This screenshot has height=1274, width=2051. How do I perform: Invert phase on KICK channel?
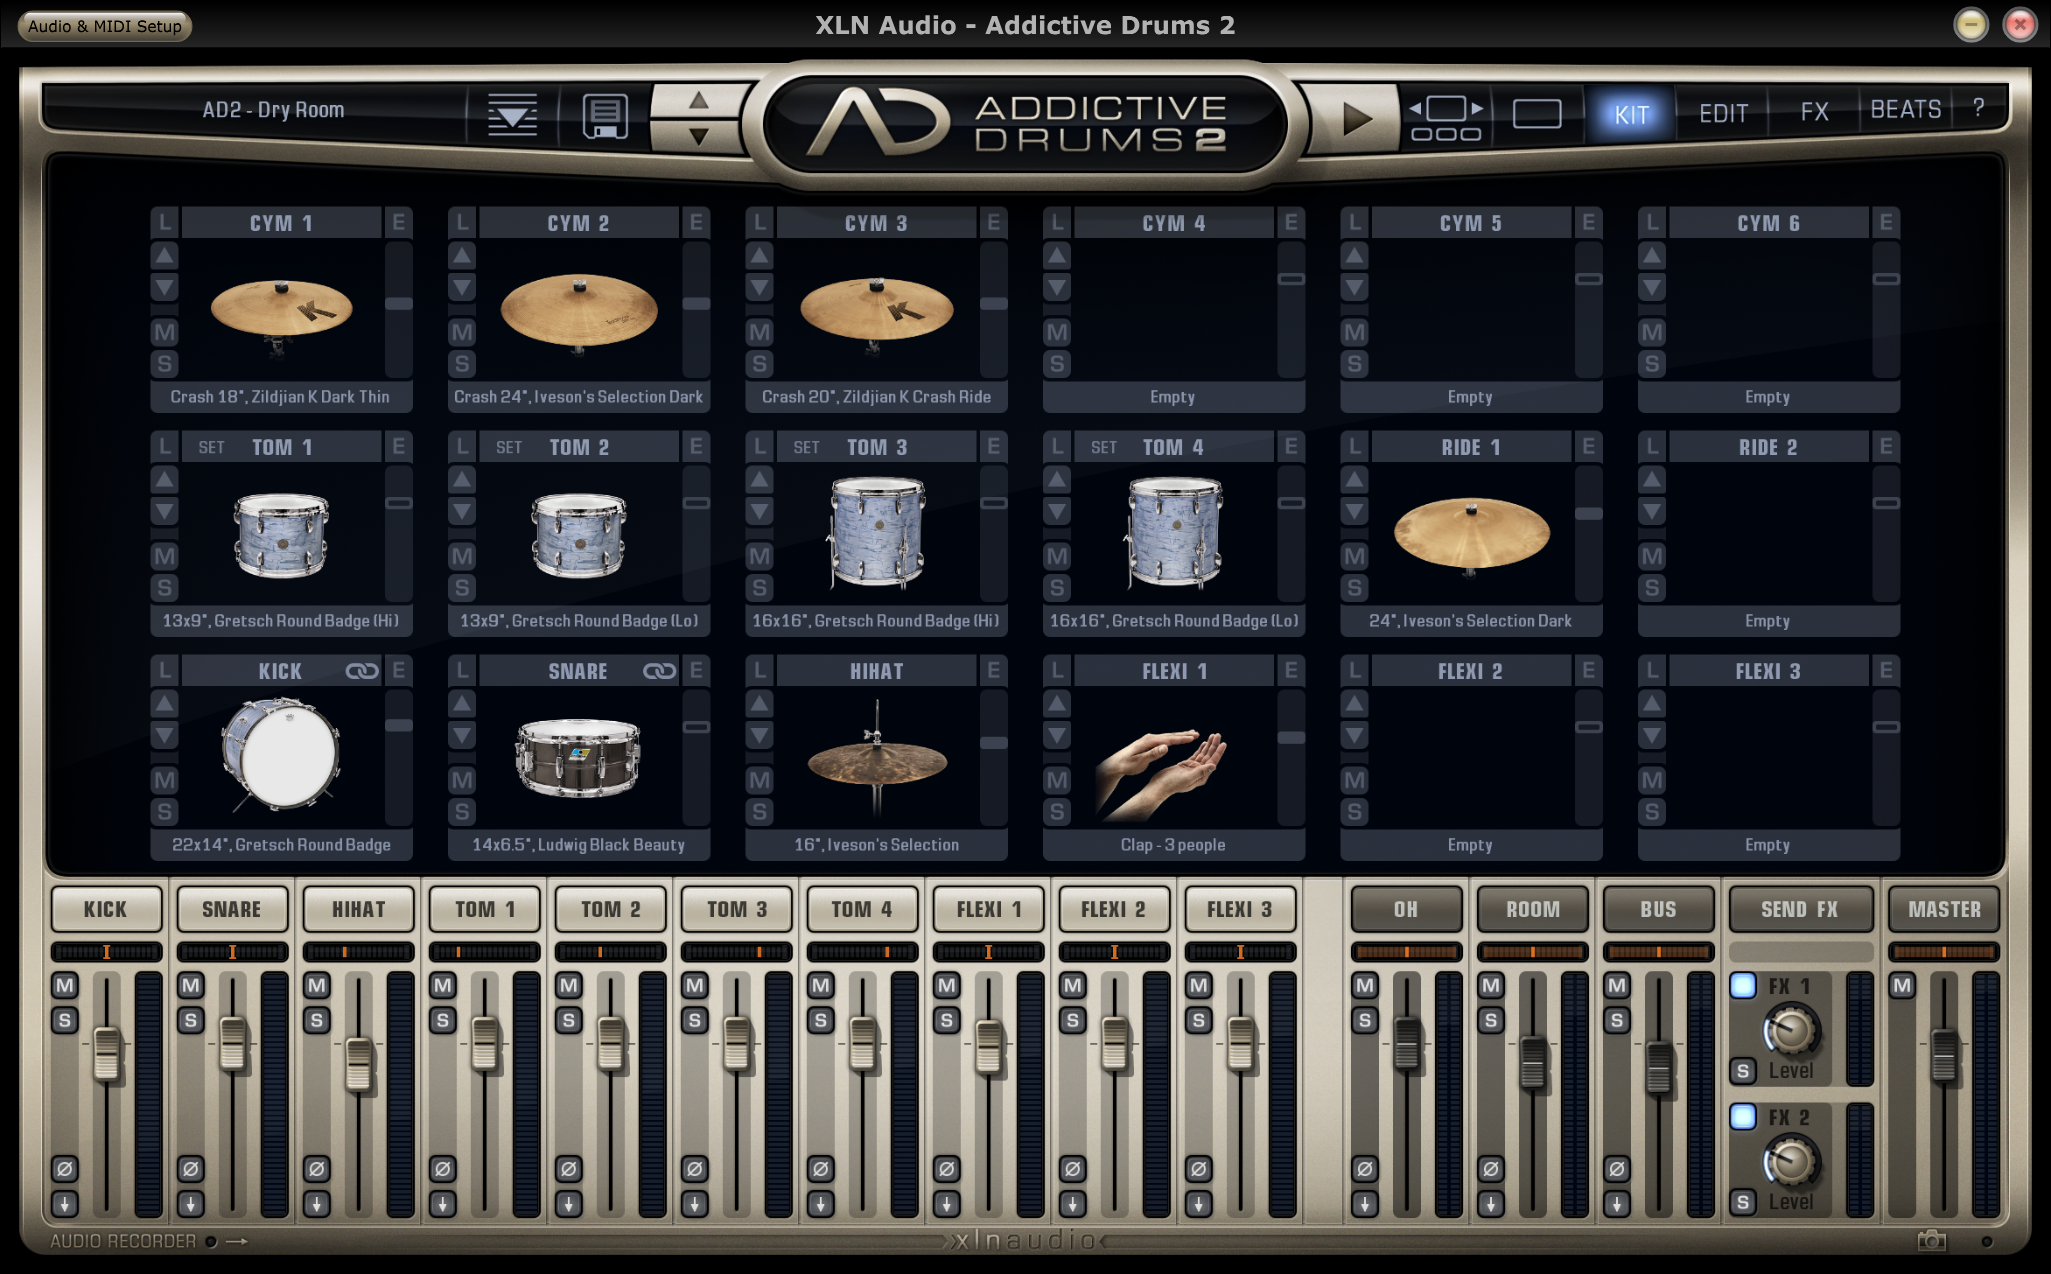coord(65,1168)
